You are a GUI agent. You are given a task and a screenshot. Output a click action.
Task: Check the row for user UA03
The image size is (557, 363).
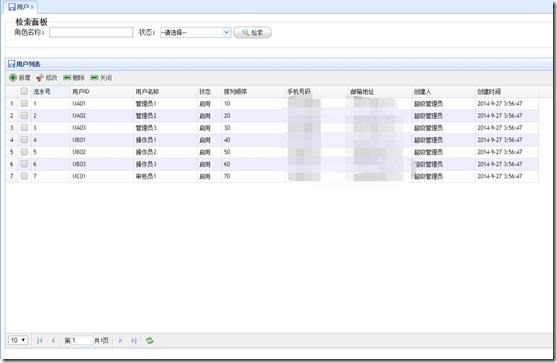tap(24, 128)
